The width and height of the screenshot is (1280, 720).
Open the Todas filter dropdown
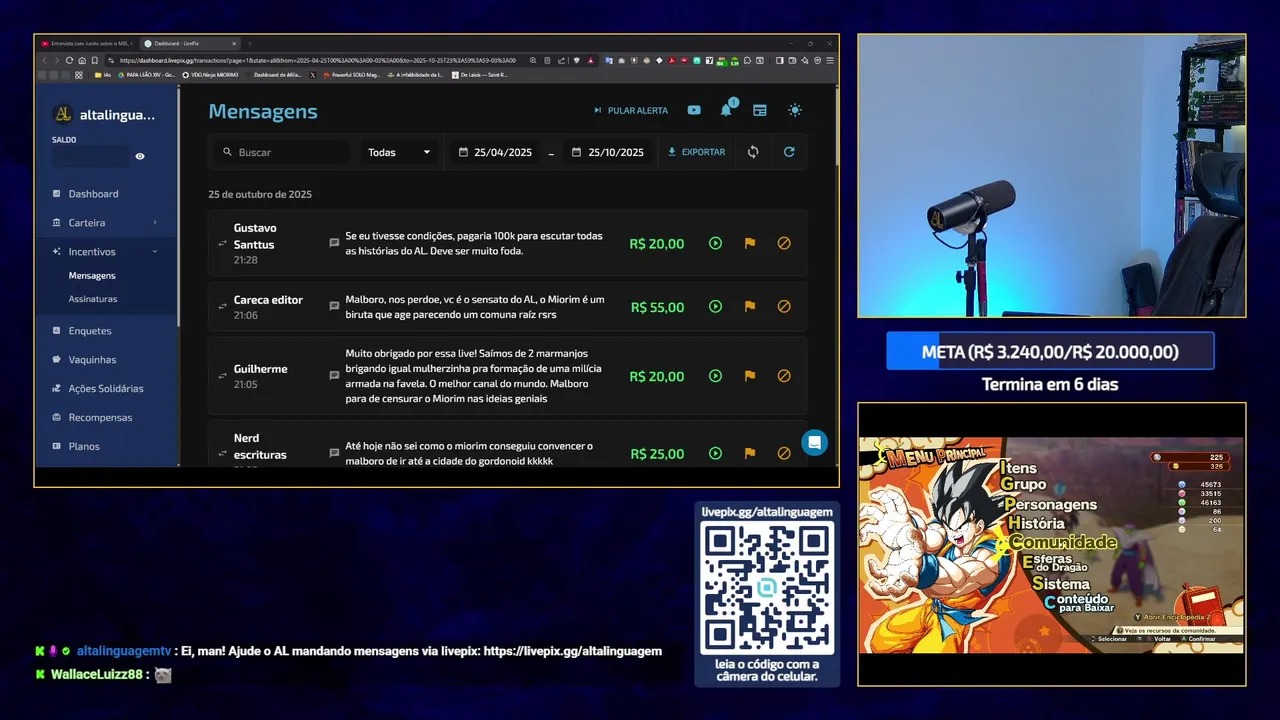(x=399, y=152)
